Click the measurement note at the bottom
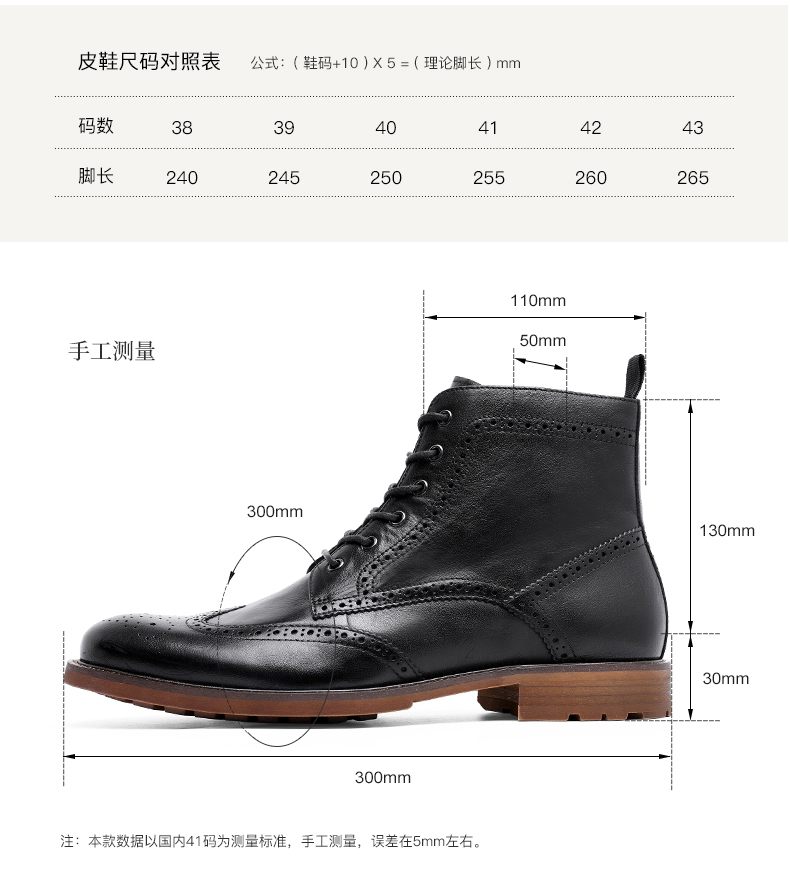 click(x=271, y=841)
